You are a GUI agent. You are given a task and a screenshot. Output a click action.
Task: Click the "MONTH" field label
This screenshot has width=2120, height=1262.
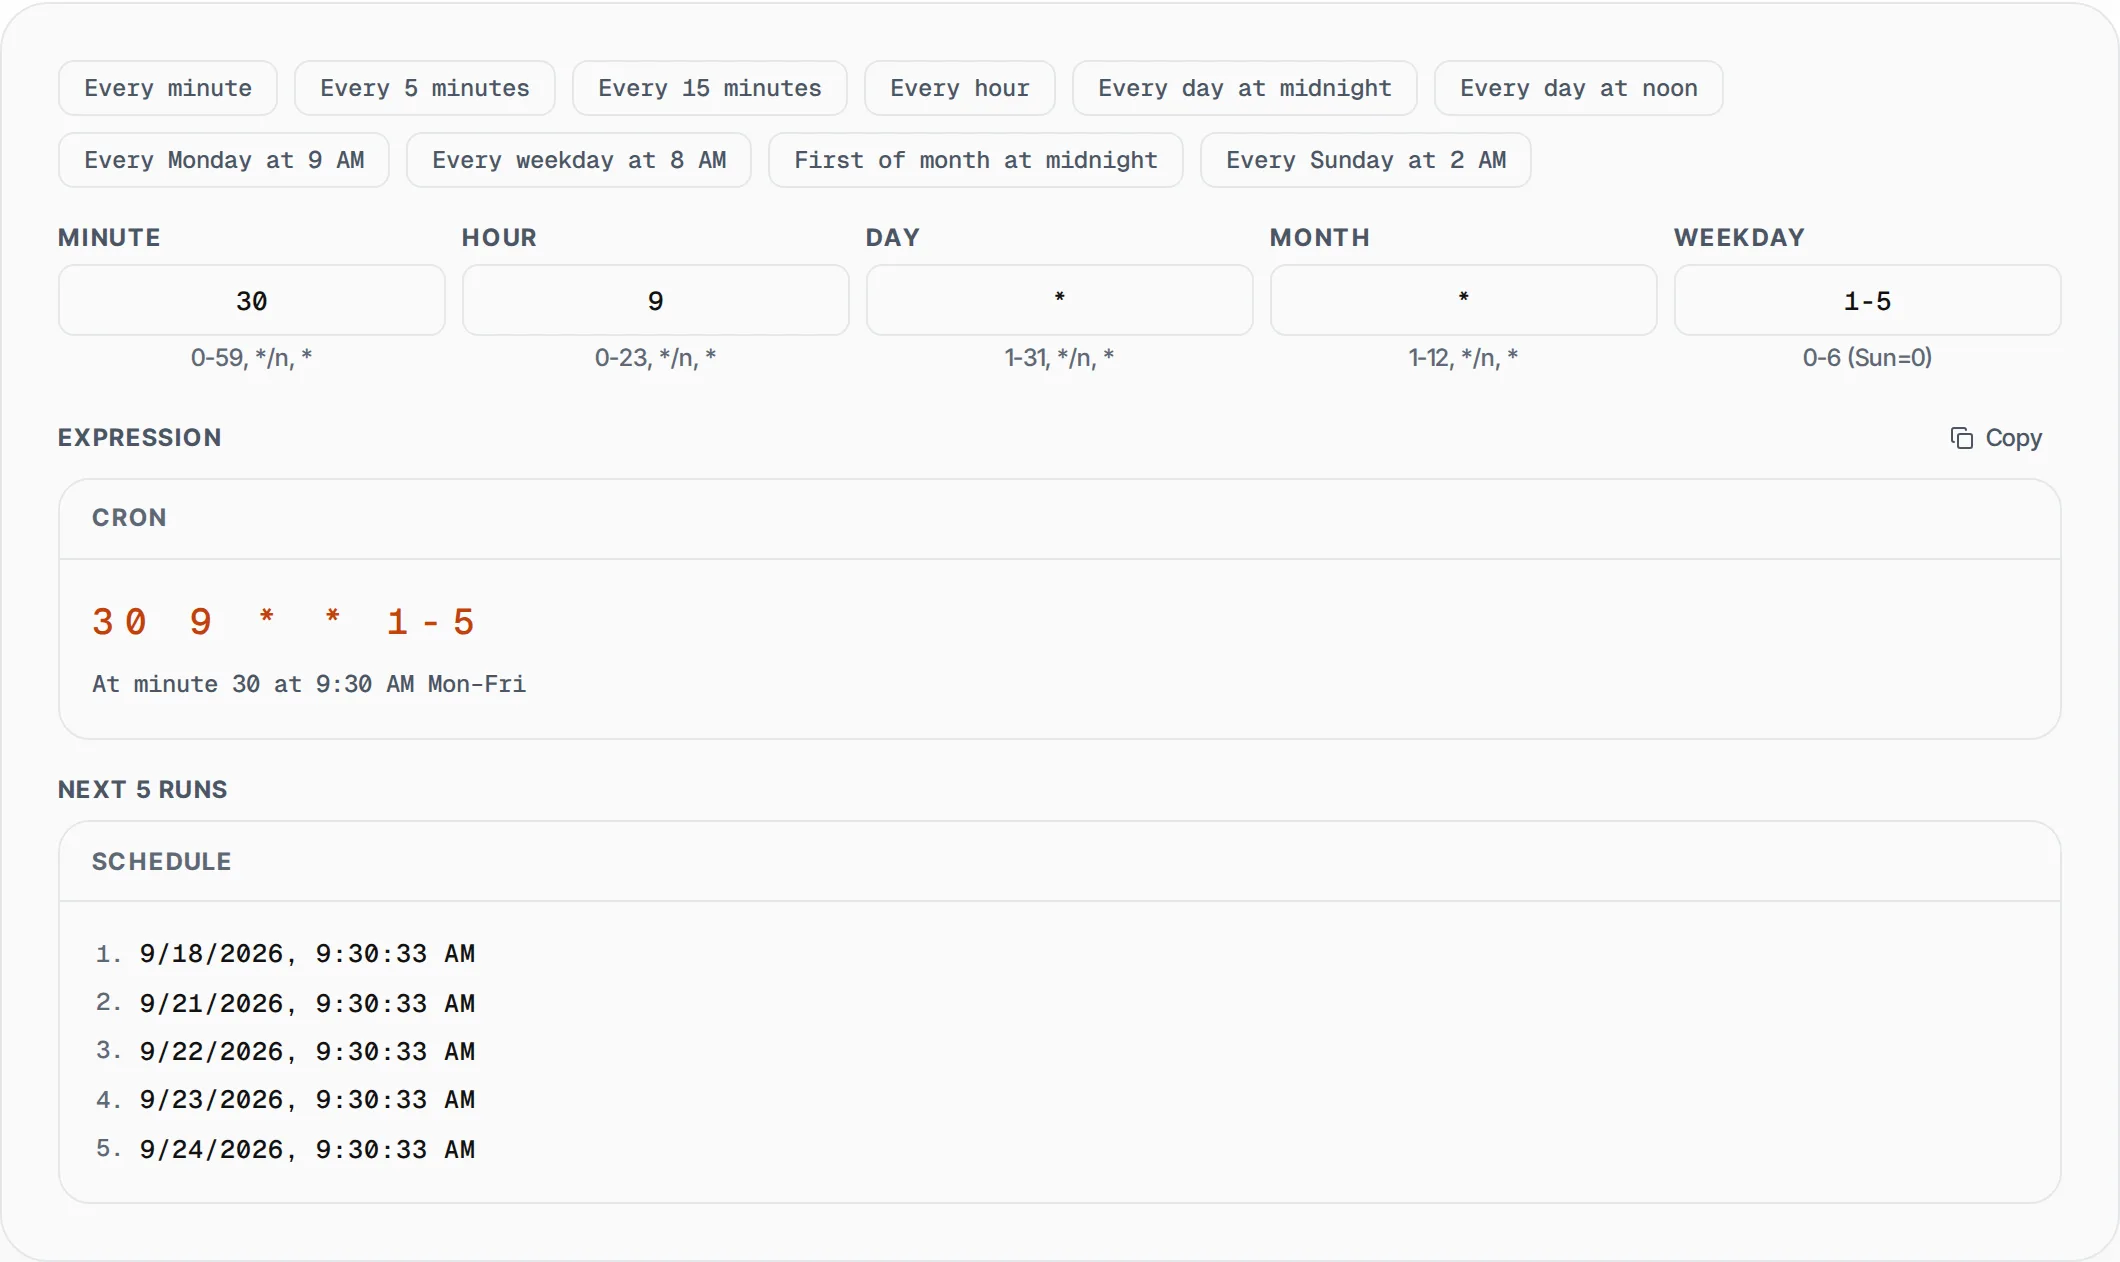(1320, 238)
